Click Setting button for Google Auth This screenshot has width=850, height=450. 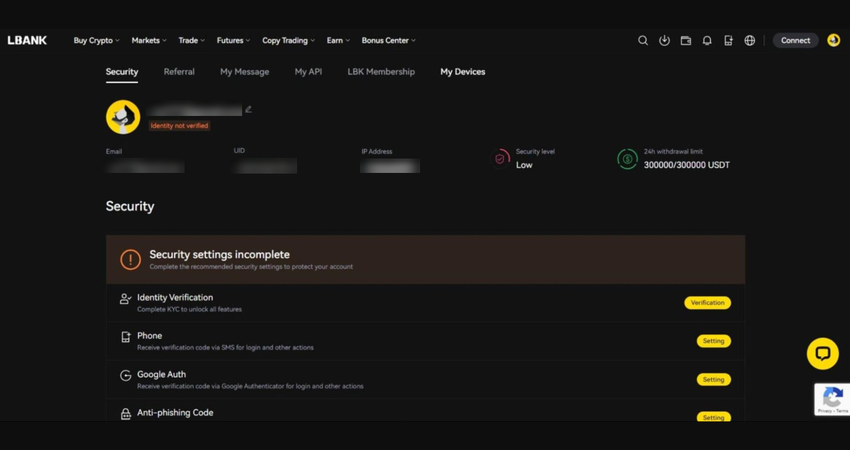[x=713, y=380]
